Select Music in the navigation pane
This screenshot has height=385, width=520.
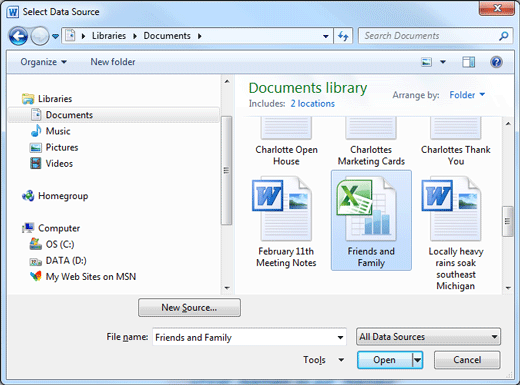51,131
